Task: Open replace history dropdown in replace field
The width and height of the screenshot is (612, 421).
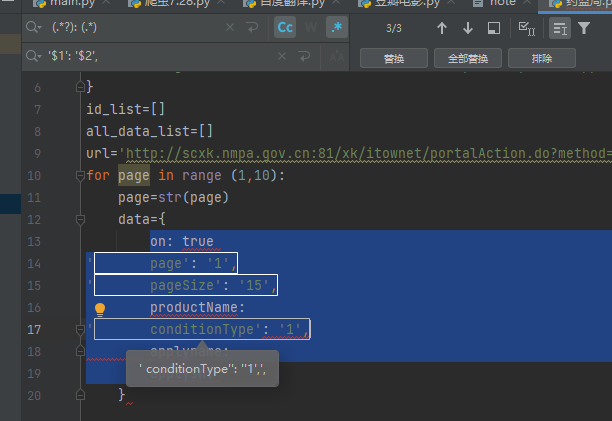Action: (34, 56)
